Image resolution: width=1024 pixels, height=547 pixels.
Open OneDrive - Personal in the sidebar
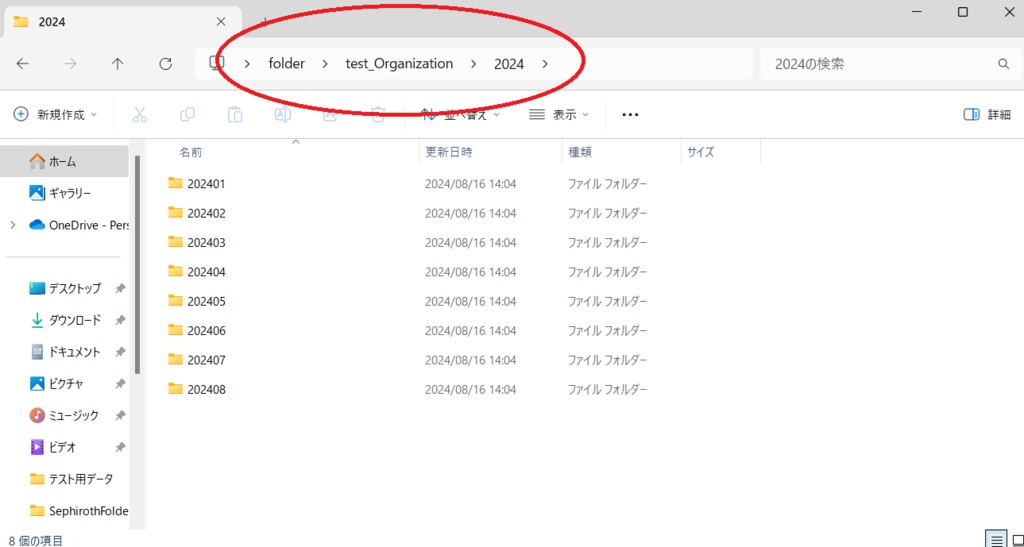(78, 225)
